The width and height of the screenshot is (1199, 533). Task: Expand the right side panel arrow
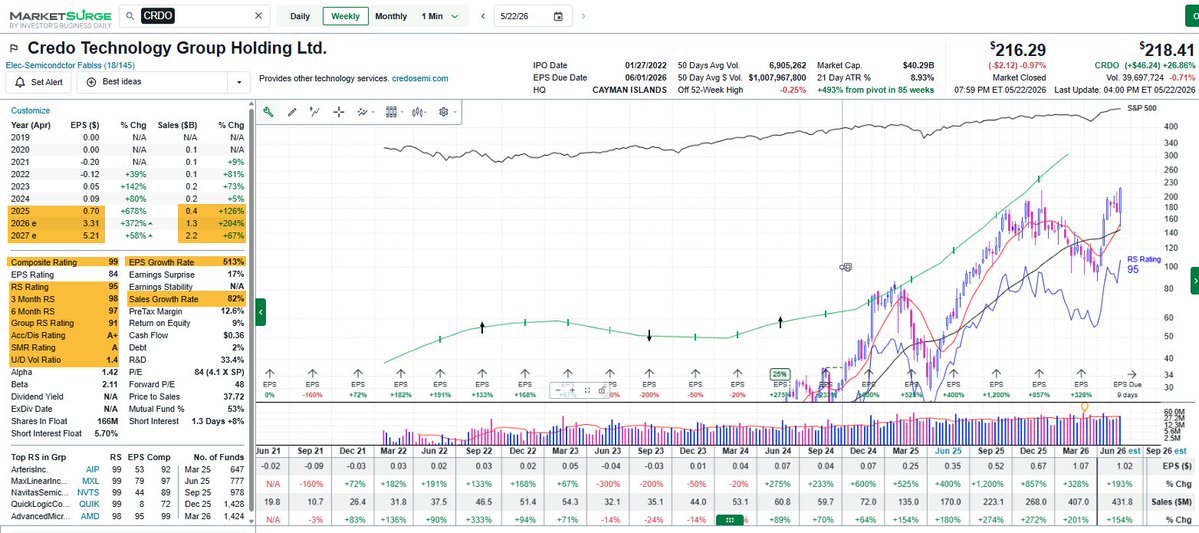point(1194,282)
